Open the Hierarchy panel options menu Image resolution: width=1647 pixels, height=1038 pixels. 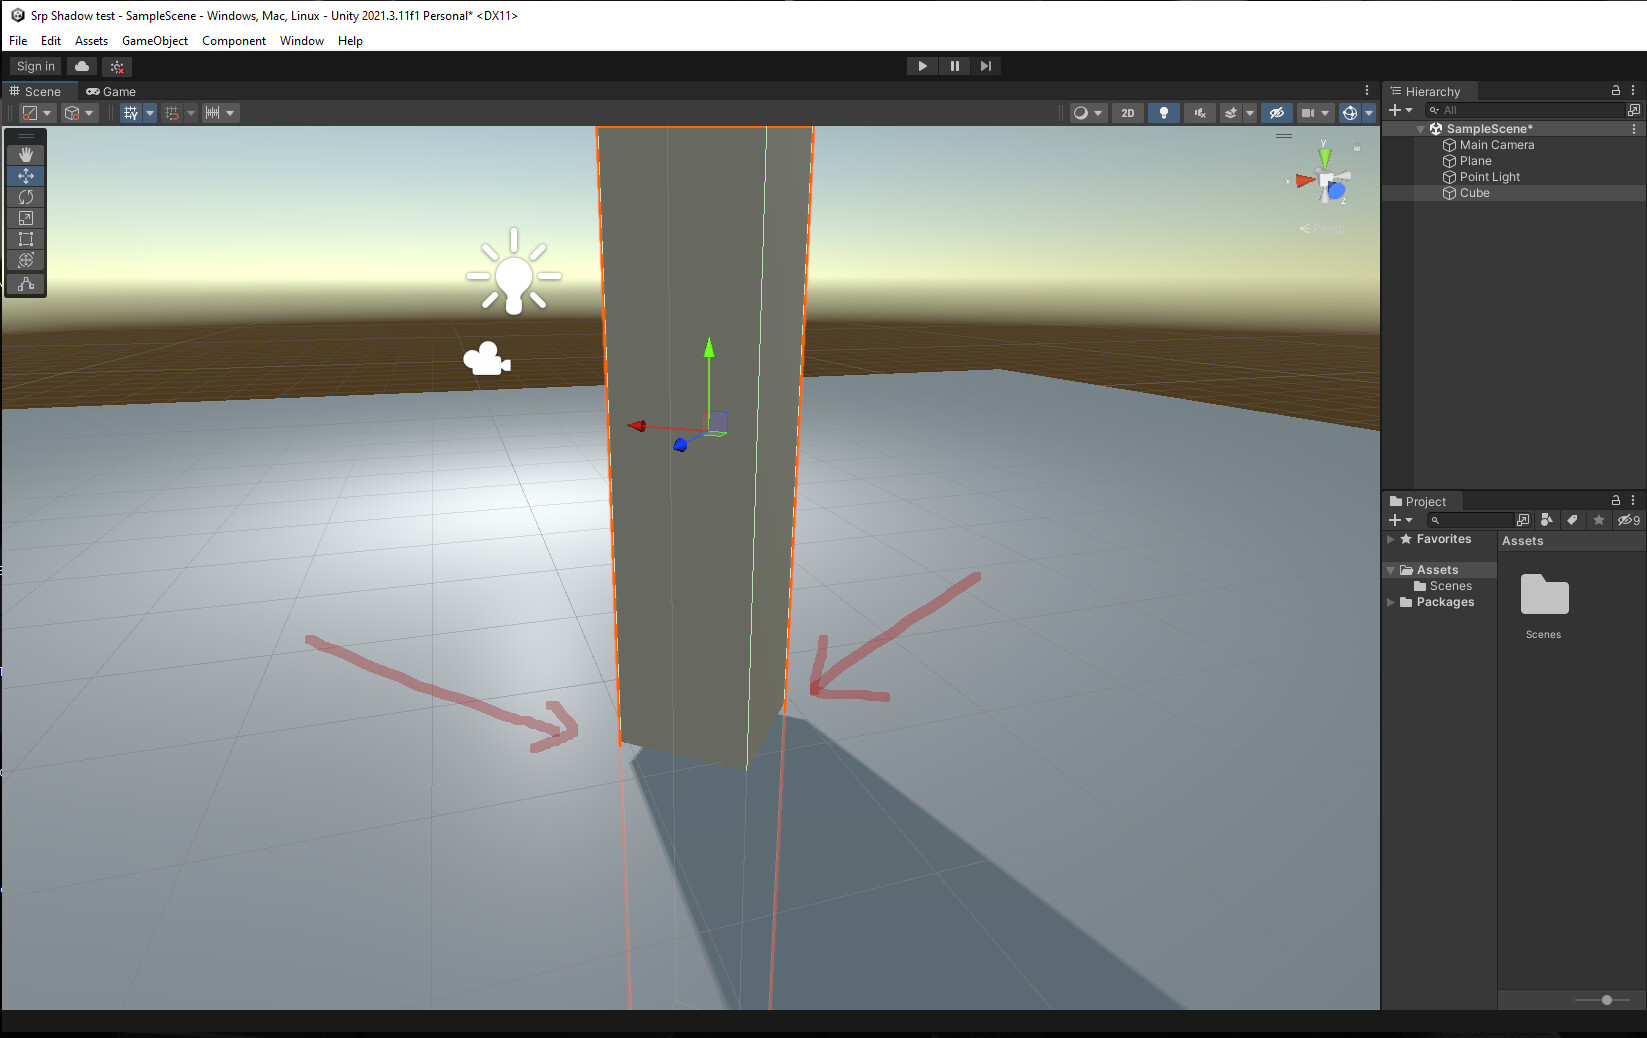(1633, 90)
